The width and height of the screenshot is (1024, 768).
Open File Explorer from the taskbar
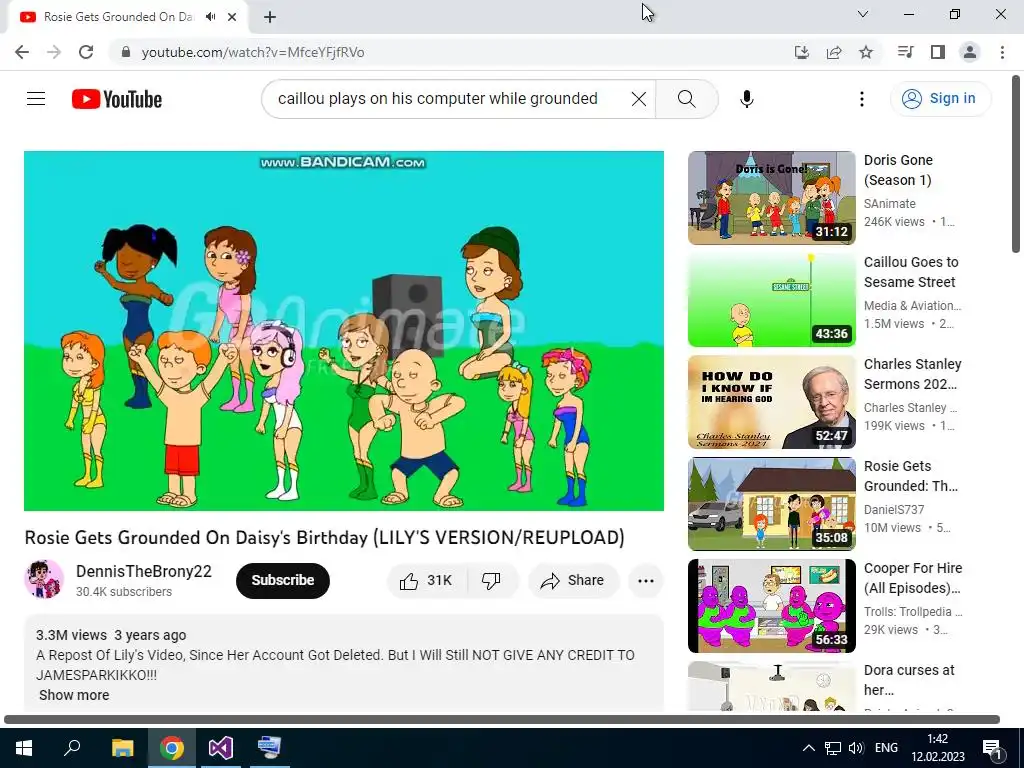pyautogui.click(x=122, y=747)
